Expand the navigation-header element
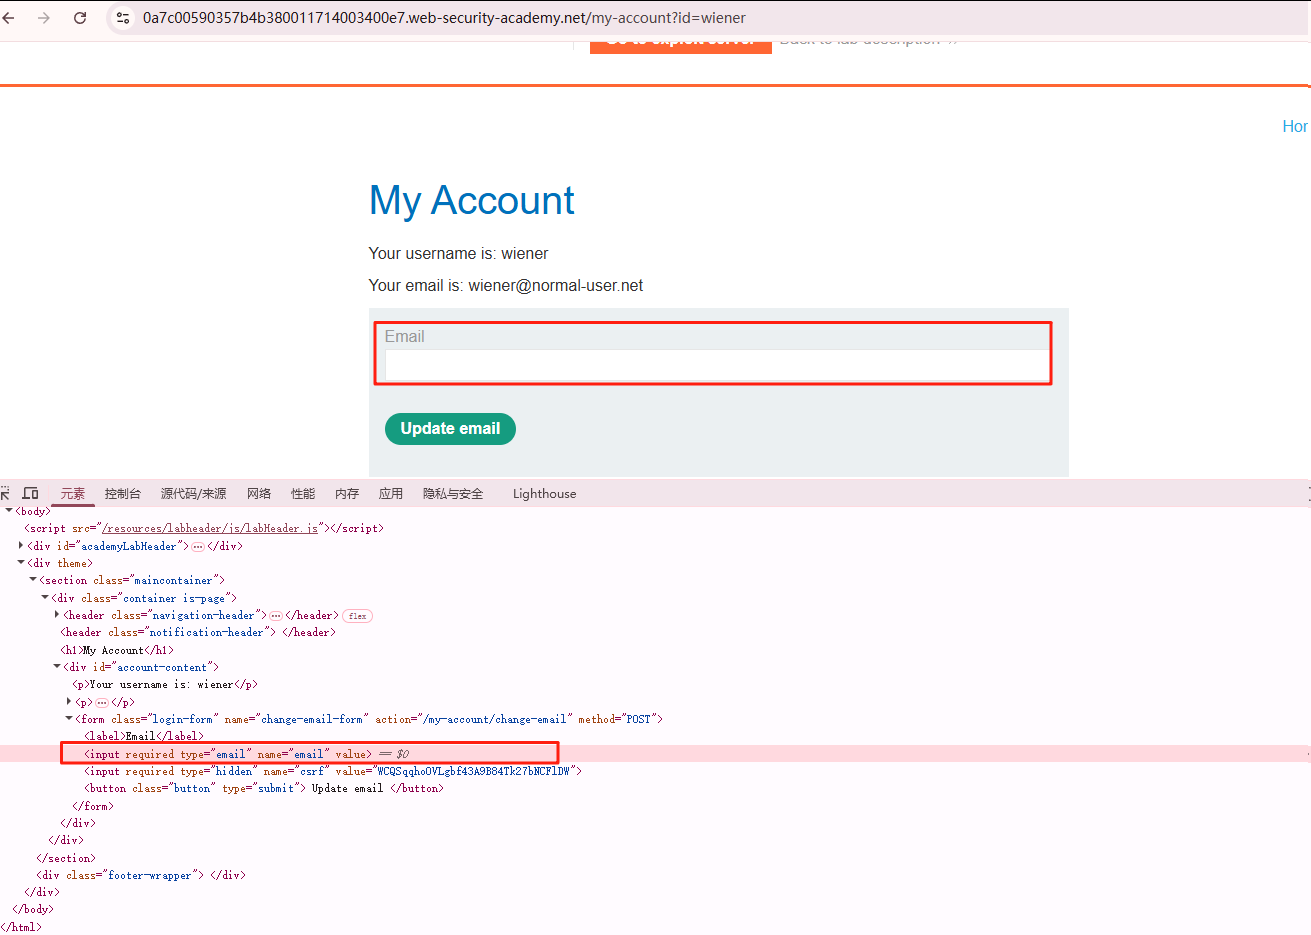The height and width of the screenshot is (935, 1311). [x=57, y=615]
